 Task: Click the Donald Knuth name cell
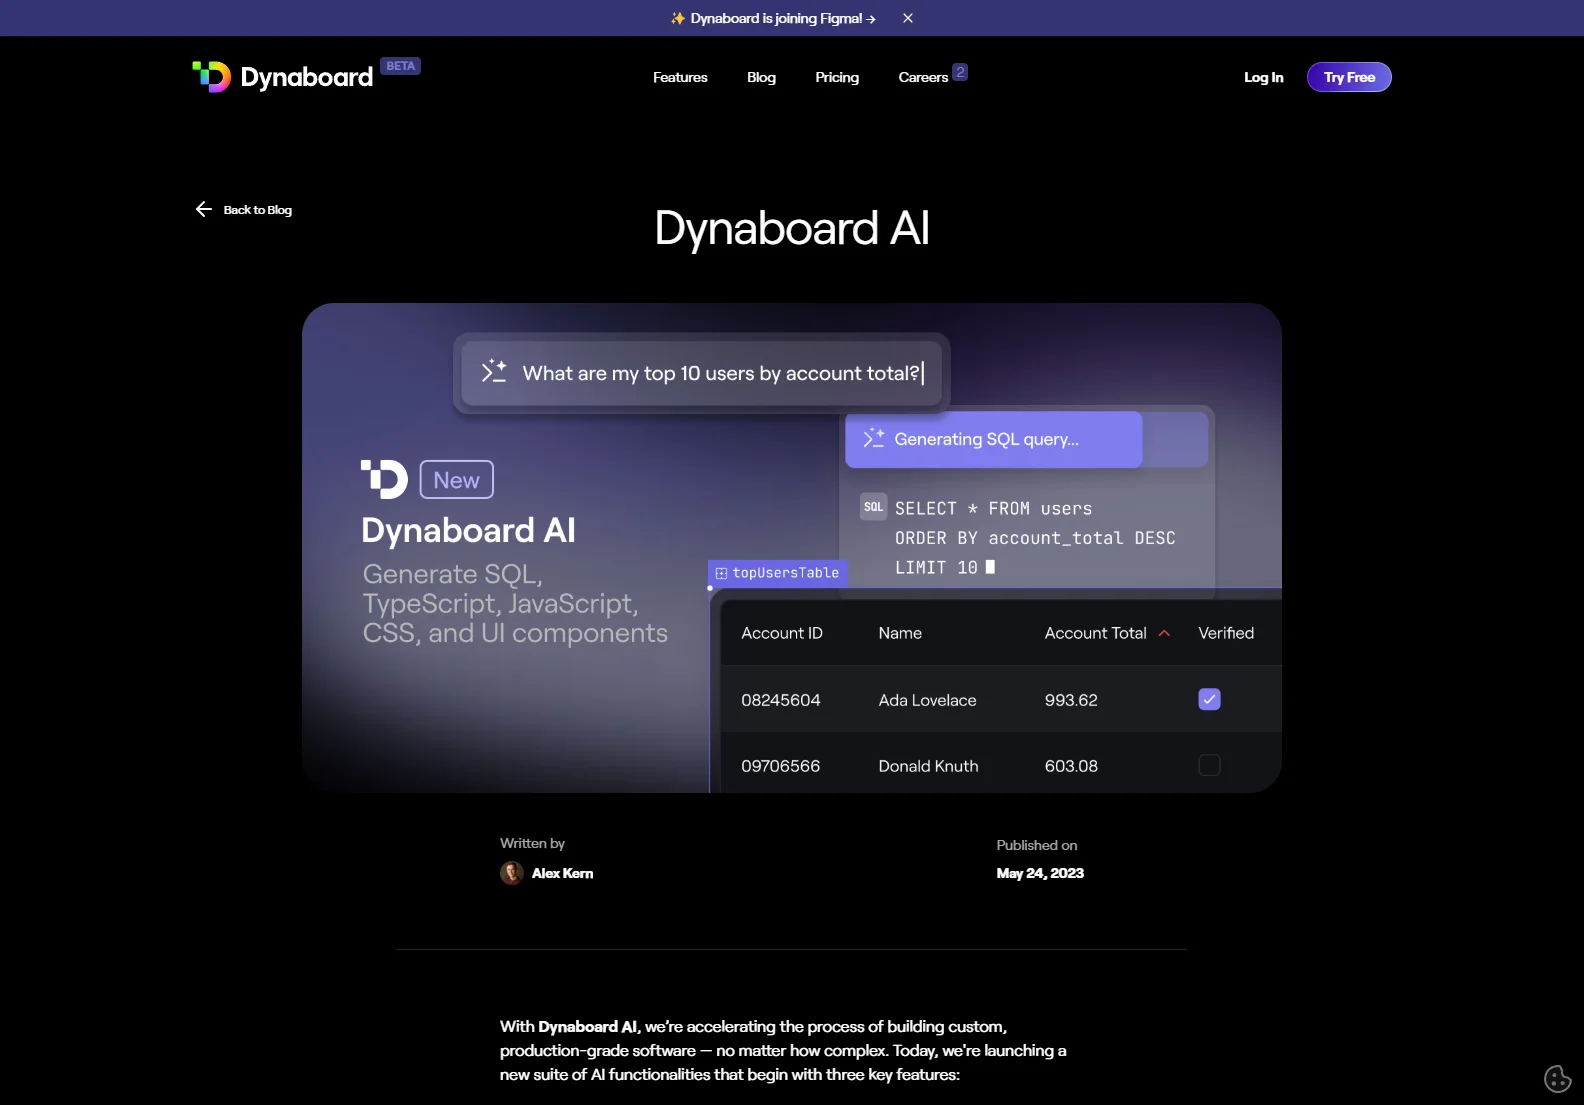(x=928, y=766)
